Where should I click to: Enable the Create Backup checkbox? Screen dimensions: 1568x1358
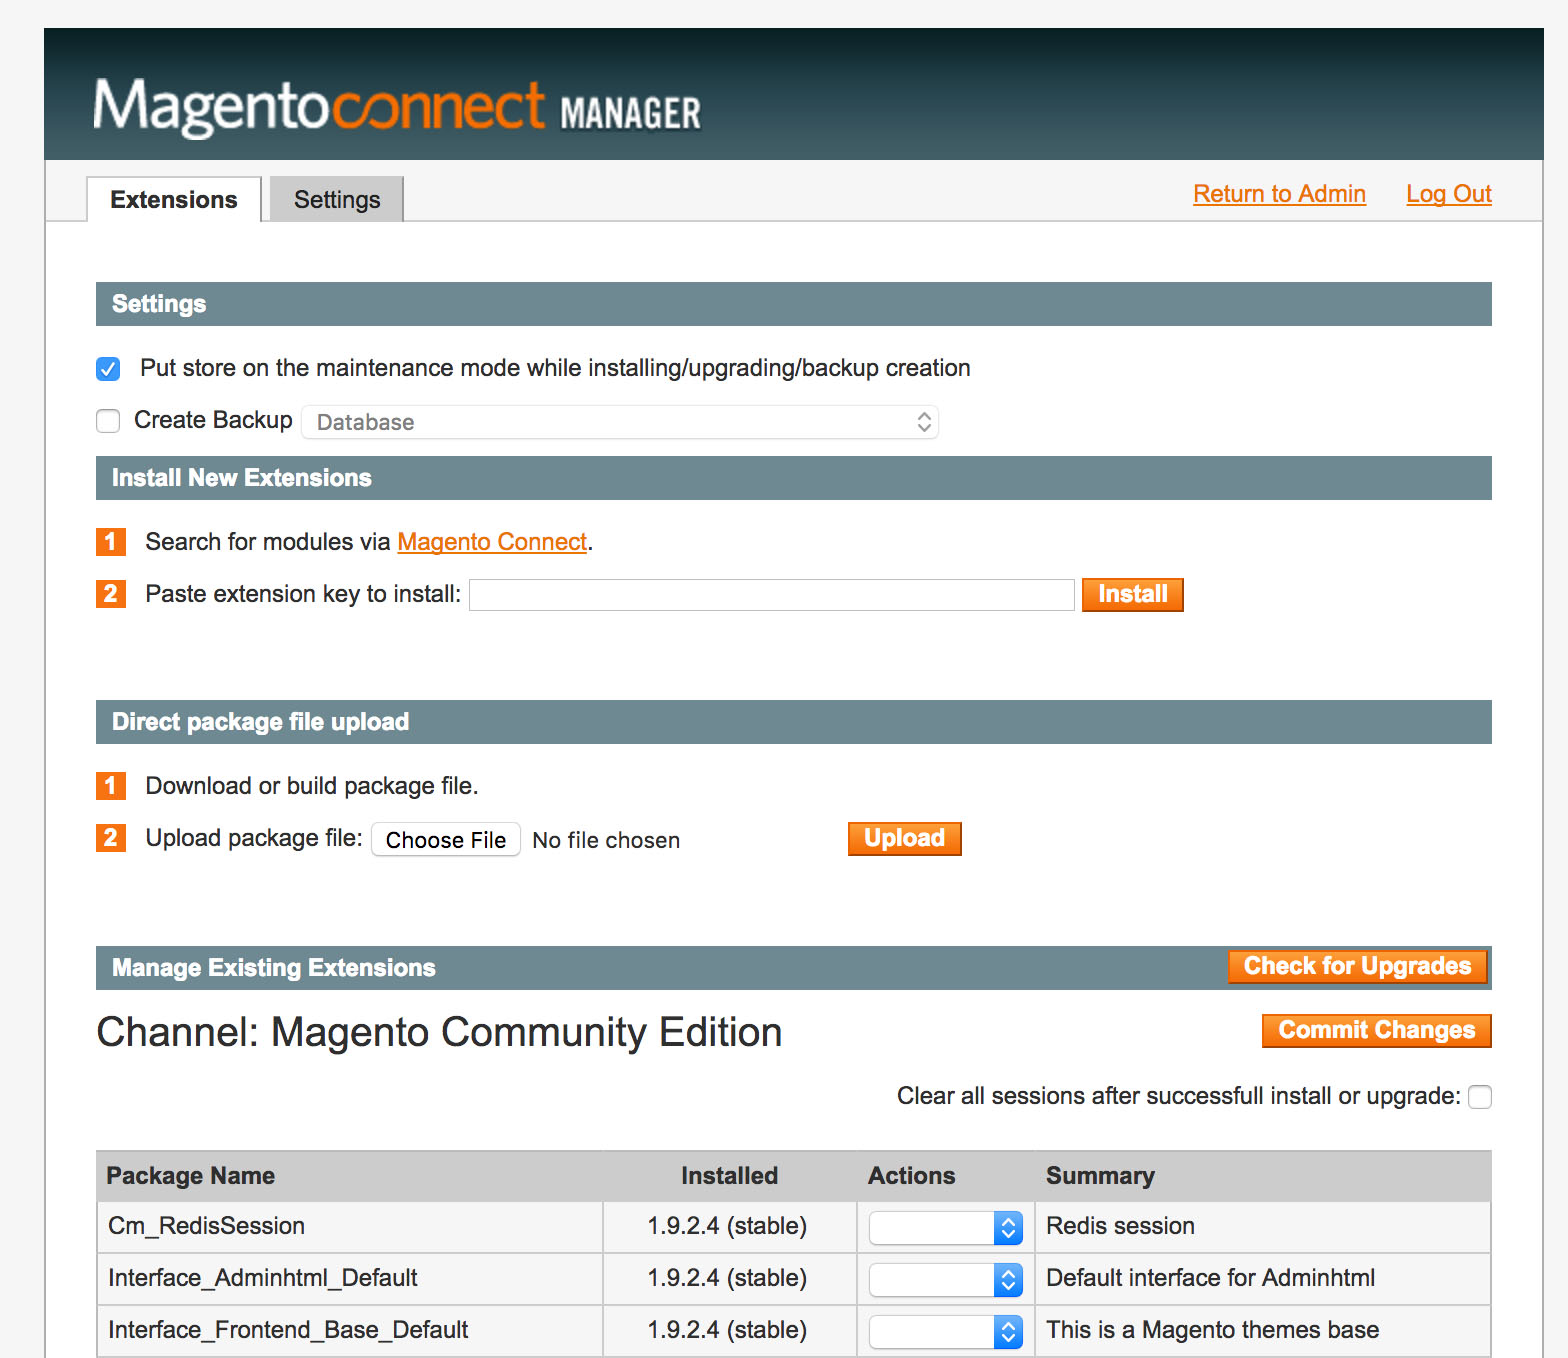[x=108, y=421]
